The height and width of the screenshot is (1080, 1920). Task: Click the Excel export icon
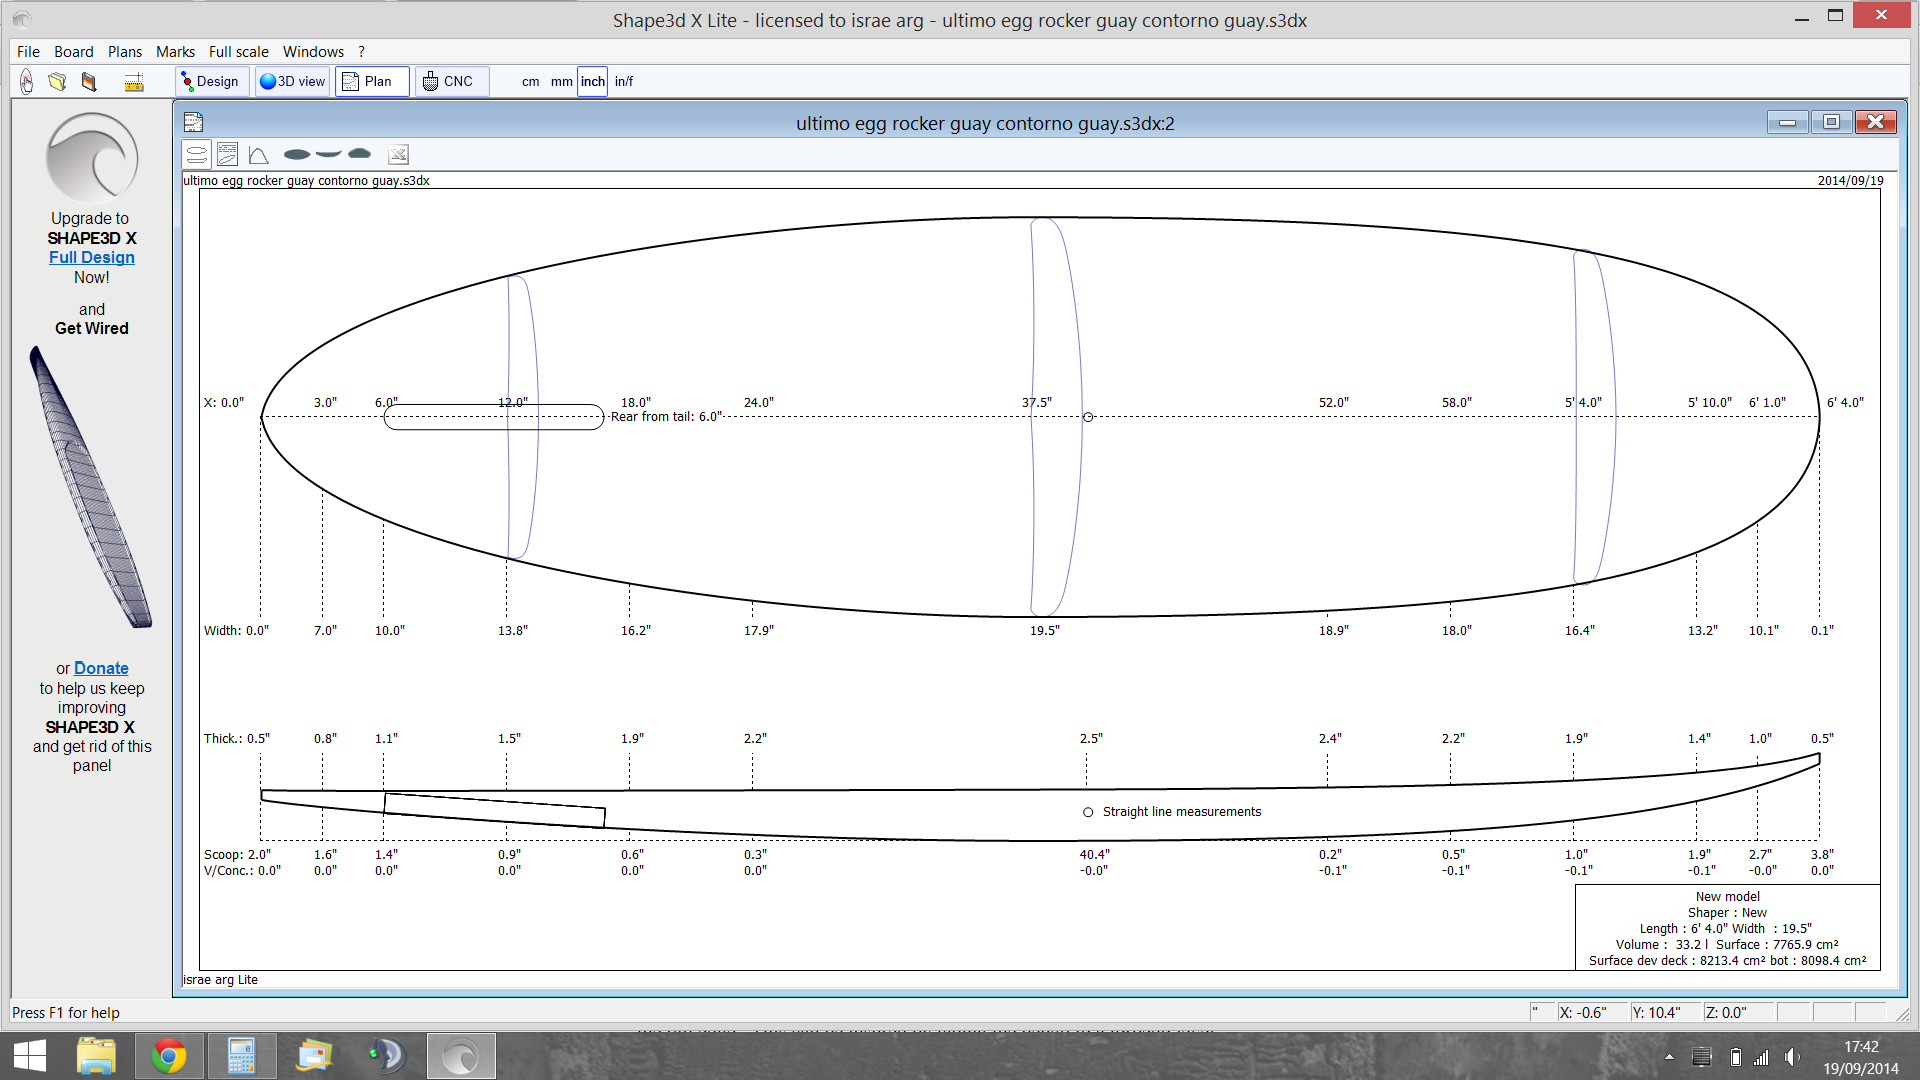398,154
